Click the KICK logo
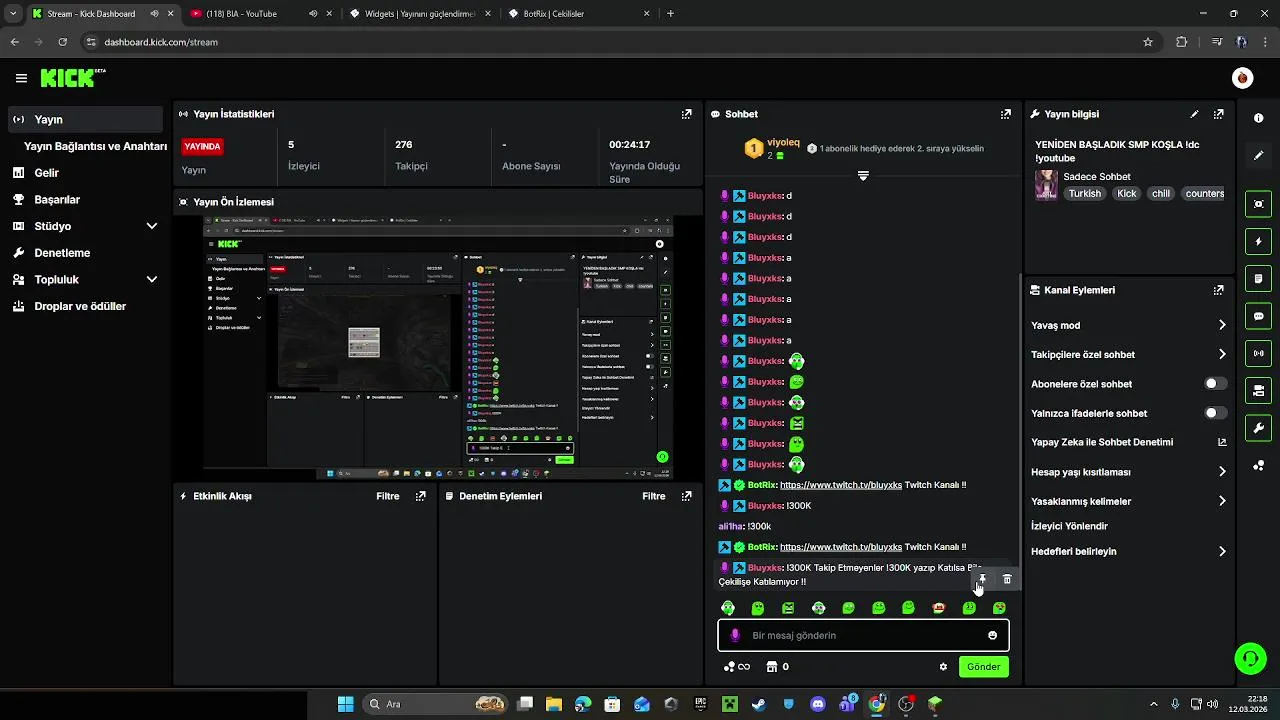Image resolution: width=1280 pixels, height=720 pixels. click(73, 78)
